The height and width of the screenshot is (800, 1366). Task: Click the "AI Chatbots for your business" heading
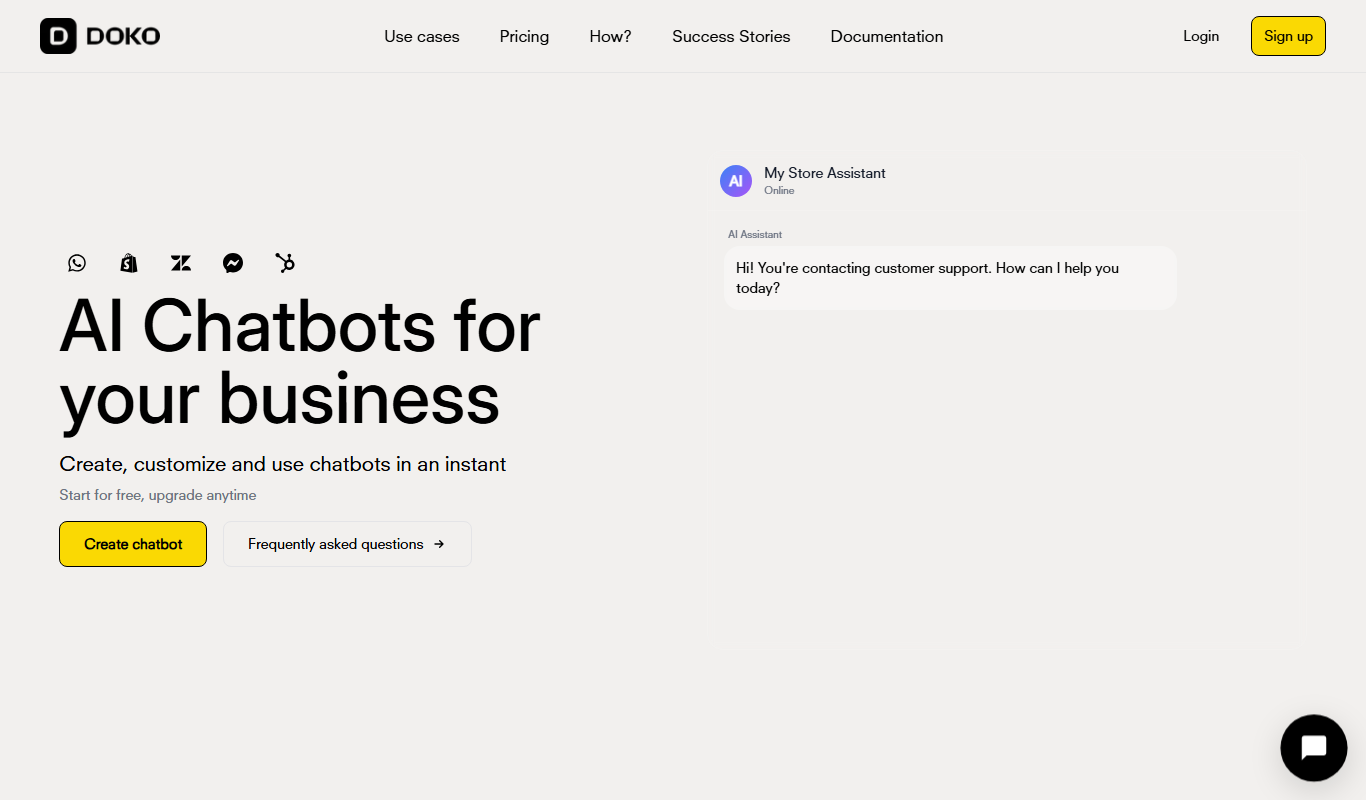click(x=300, y=362)
